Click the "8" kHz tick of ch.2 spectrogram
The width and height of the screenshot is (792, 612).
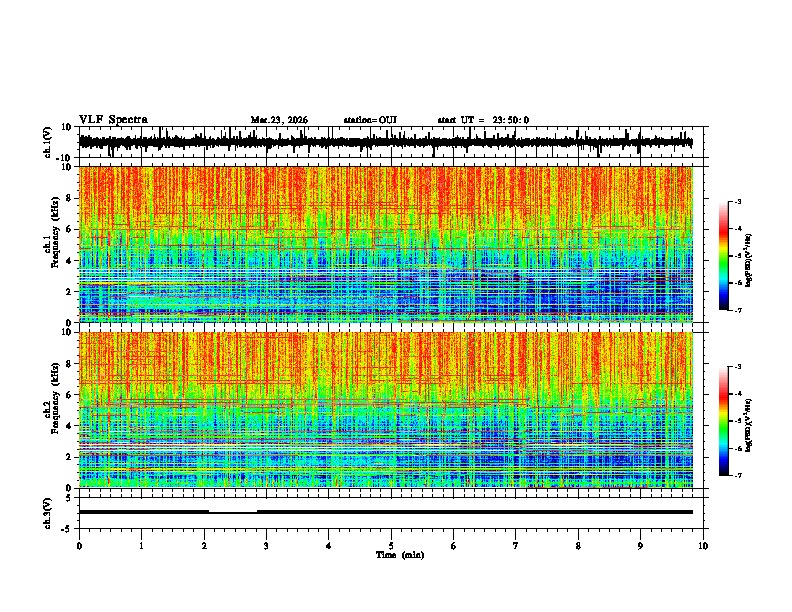click(70, 364)
